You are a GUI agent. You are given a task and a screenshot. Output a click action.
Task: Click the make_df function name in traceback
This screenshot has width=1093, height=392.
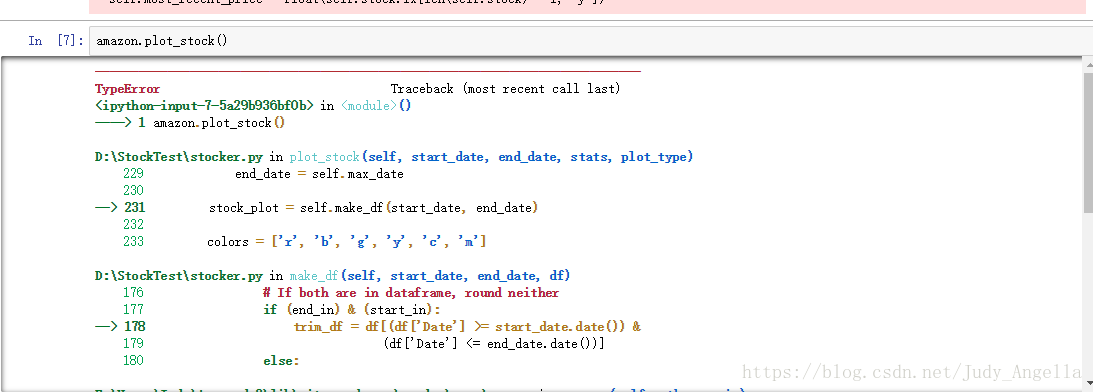click(314, 276)
